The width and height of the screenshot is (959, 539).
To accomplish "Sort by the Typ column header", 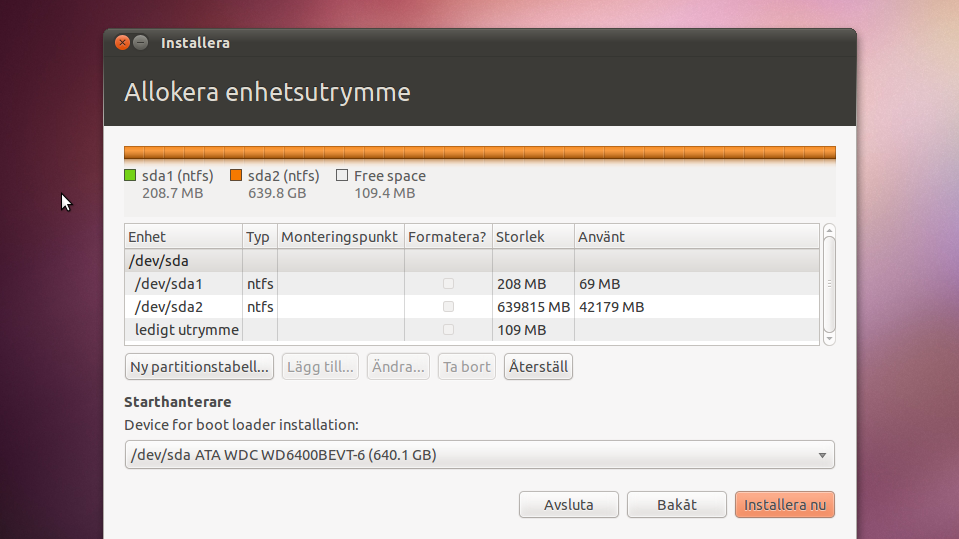I will 259,237.
